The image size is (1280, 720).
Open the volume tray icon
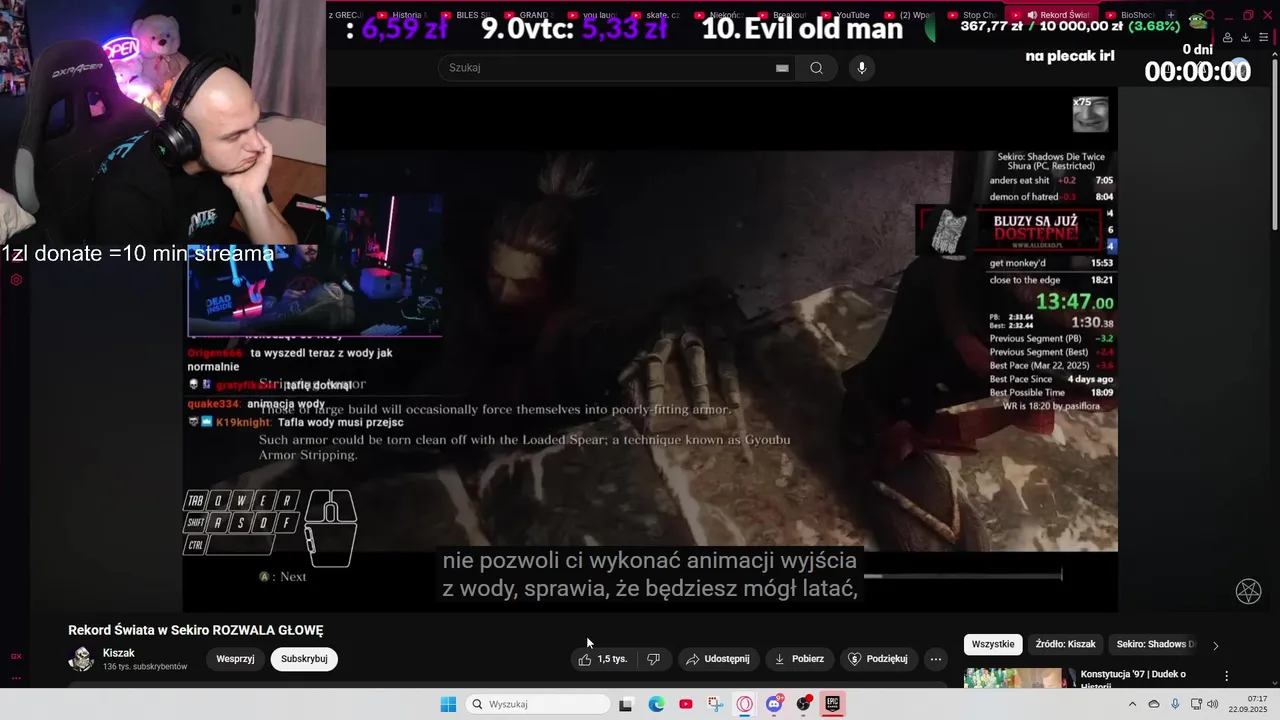(1213, 704)
